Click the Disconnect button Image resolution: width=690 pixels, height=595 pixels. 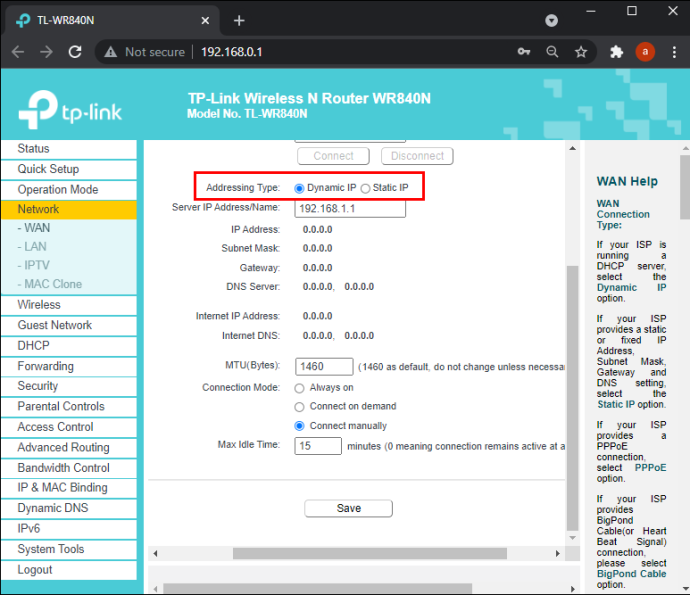417,156
